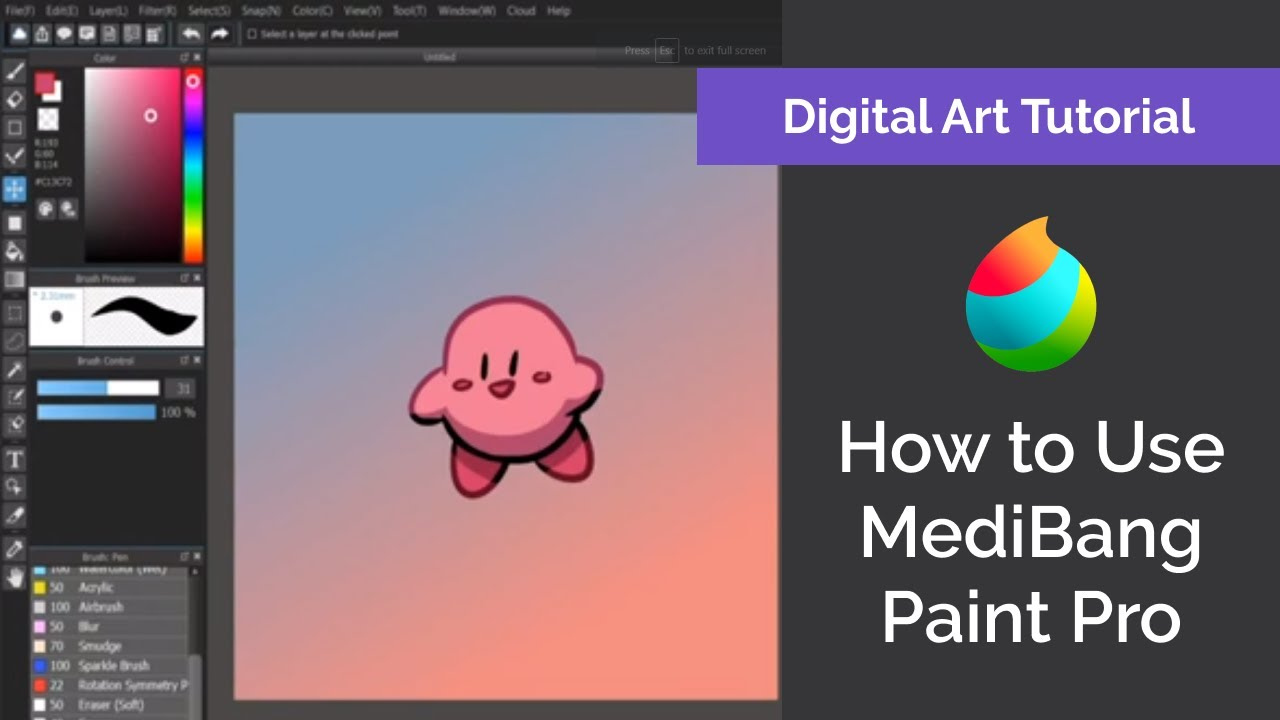Select the rectangular Selection tool

click(15, 313)
